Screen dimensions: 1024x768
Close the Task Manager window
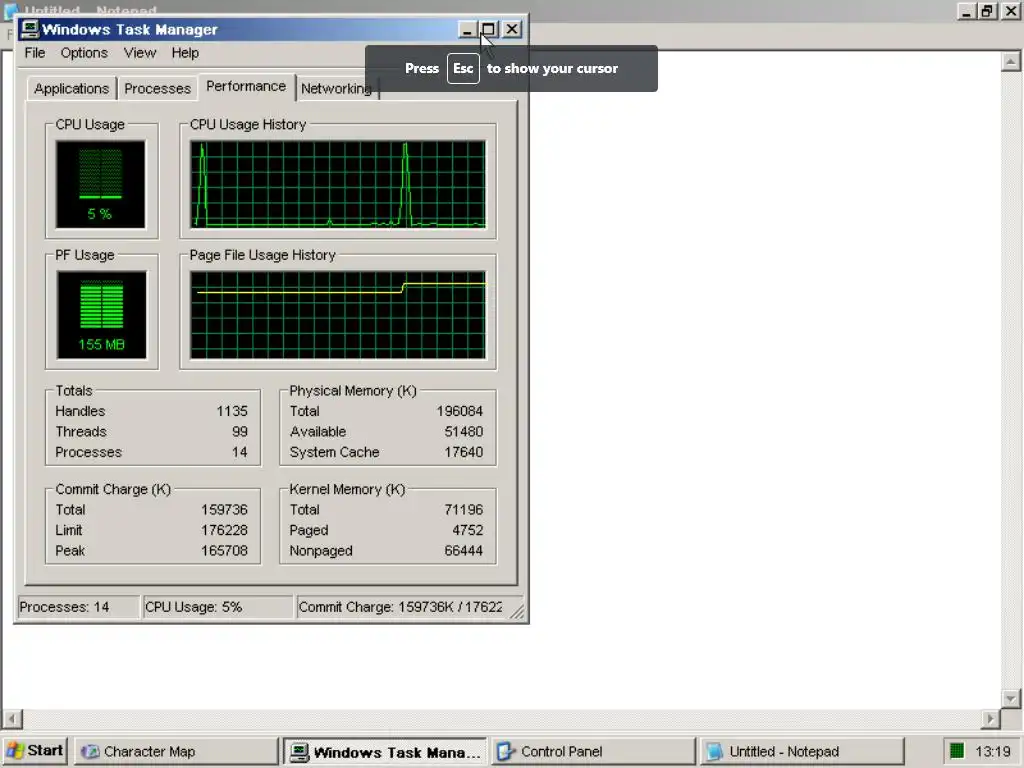pos(512,29)
